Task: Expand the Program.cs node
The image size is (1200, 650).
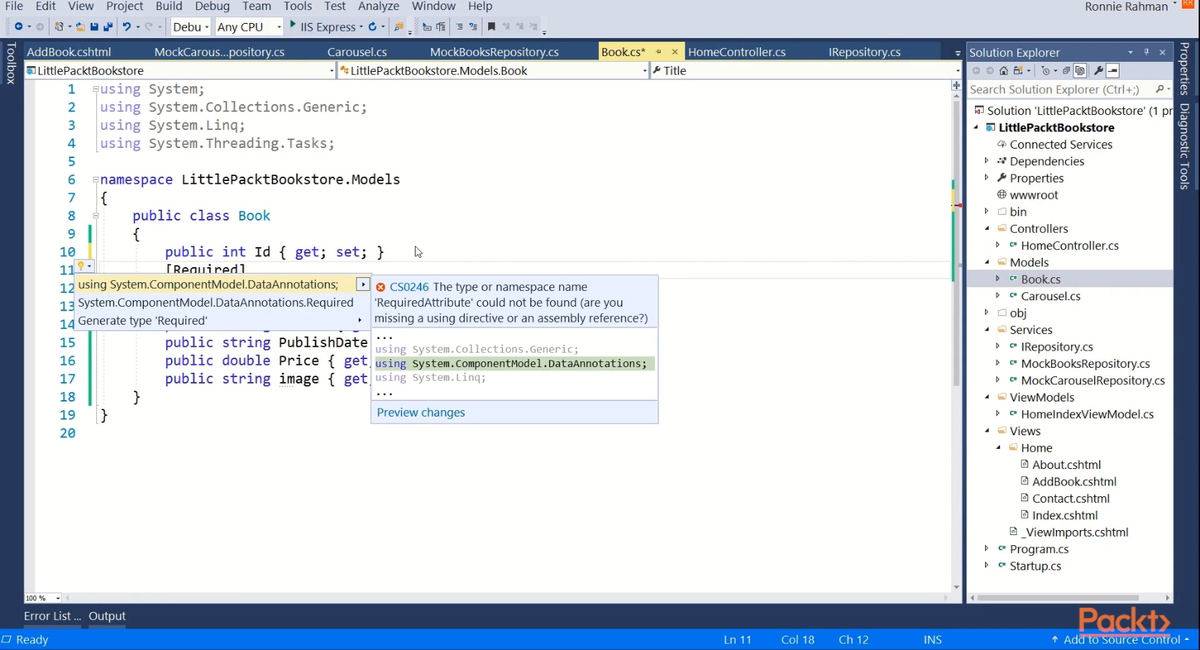Action: pyautogui.click(x=987, y=549)
